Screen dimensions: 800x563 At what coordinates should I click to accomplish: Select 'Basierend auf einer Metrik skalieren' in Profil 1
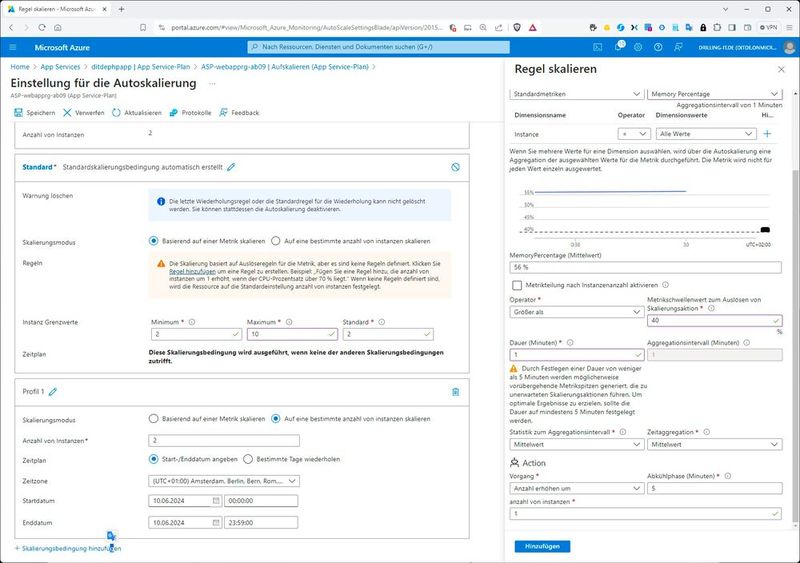[x=153, y=419]
